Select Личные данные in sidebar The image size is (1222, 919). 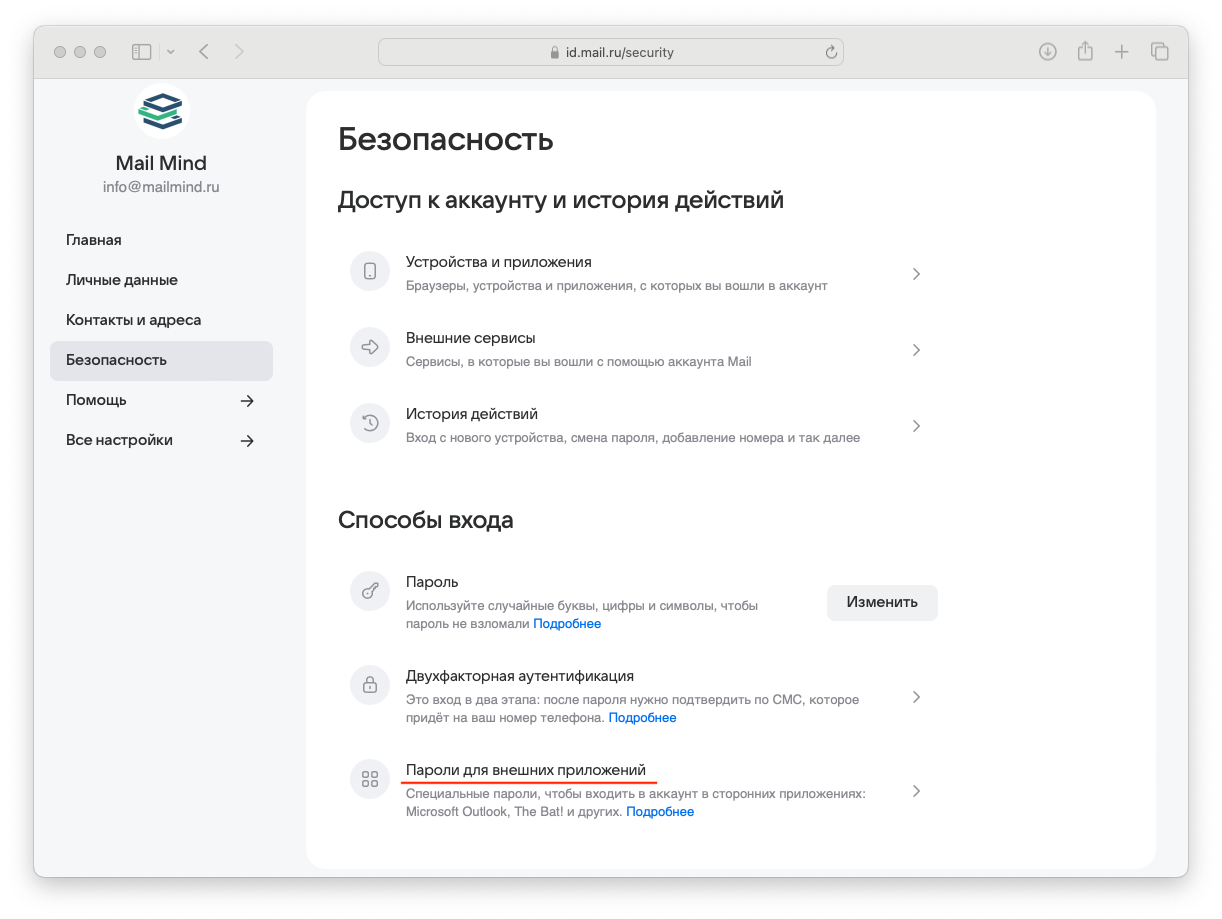122,280
